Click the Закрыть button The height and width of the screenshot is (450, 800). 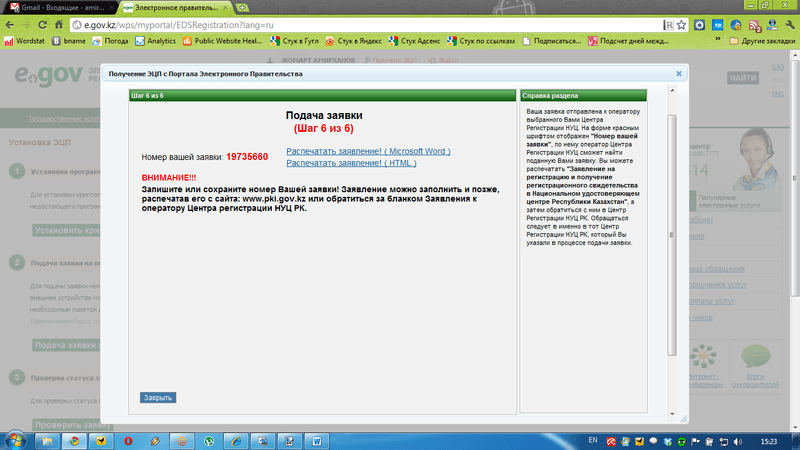[158, 397]
